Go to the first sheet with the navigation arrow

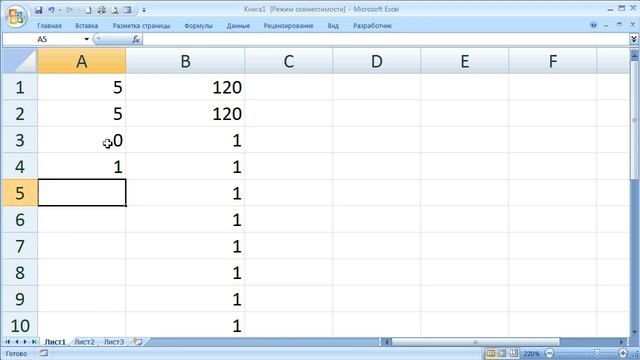(x=8, y=342)
